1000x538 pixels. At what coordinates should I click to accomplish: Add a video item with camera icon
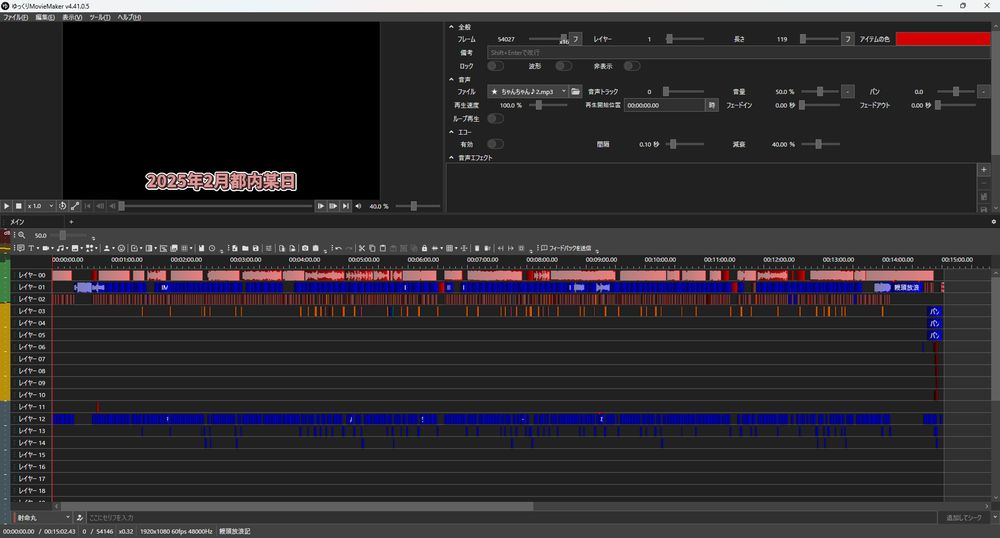(x=45, y=248)
